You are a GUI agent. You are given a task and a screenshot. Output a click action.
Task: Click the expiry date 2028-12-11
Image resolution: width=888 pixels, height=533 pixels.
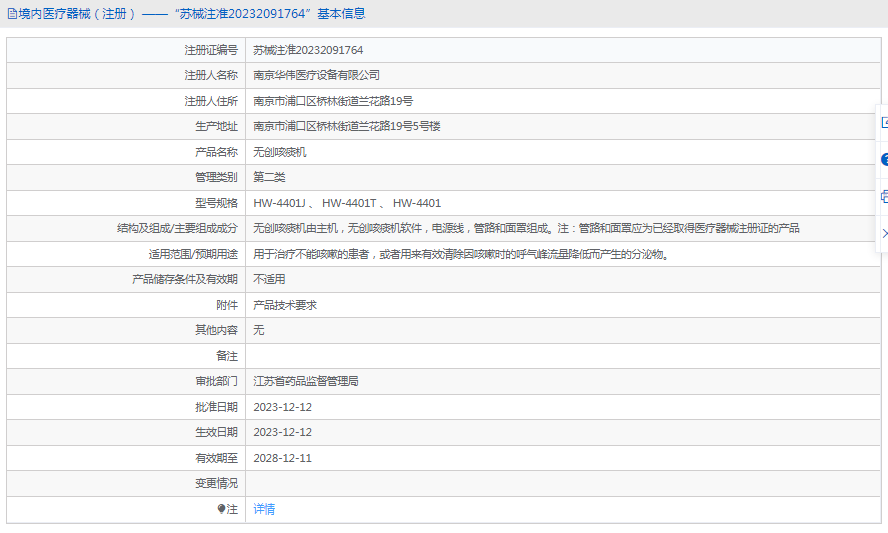coord(283,458)
